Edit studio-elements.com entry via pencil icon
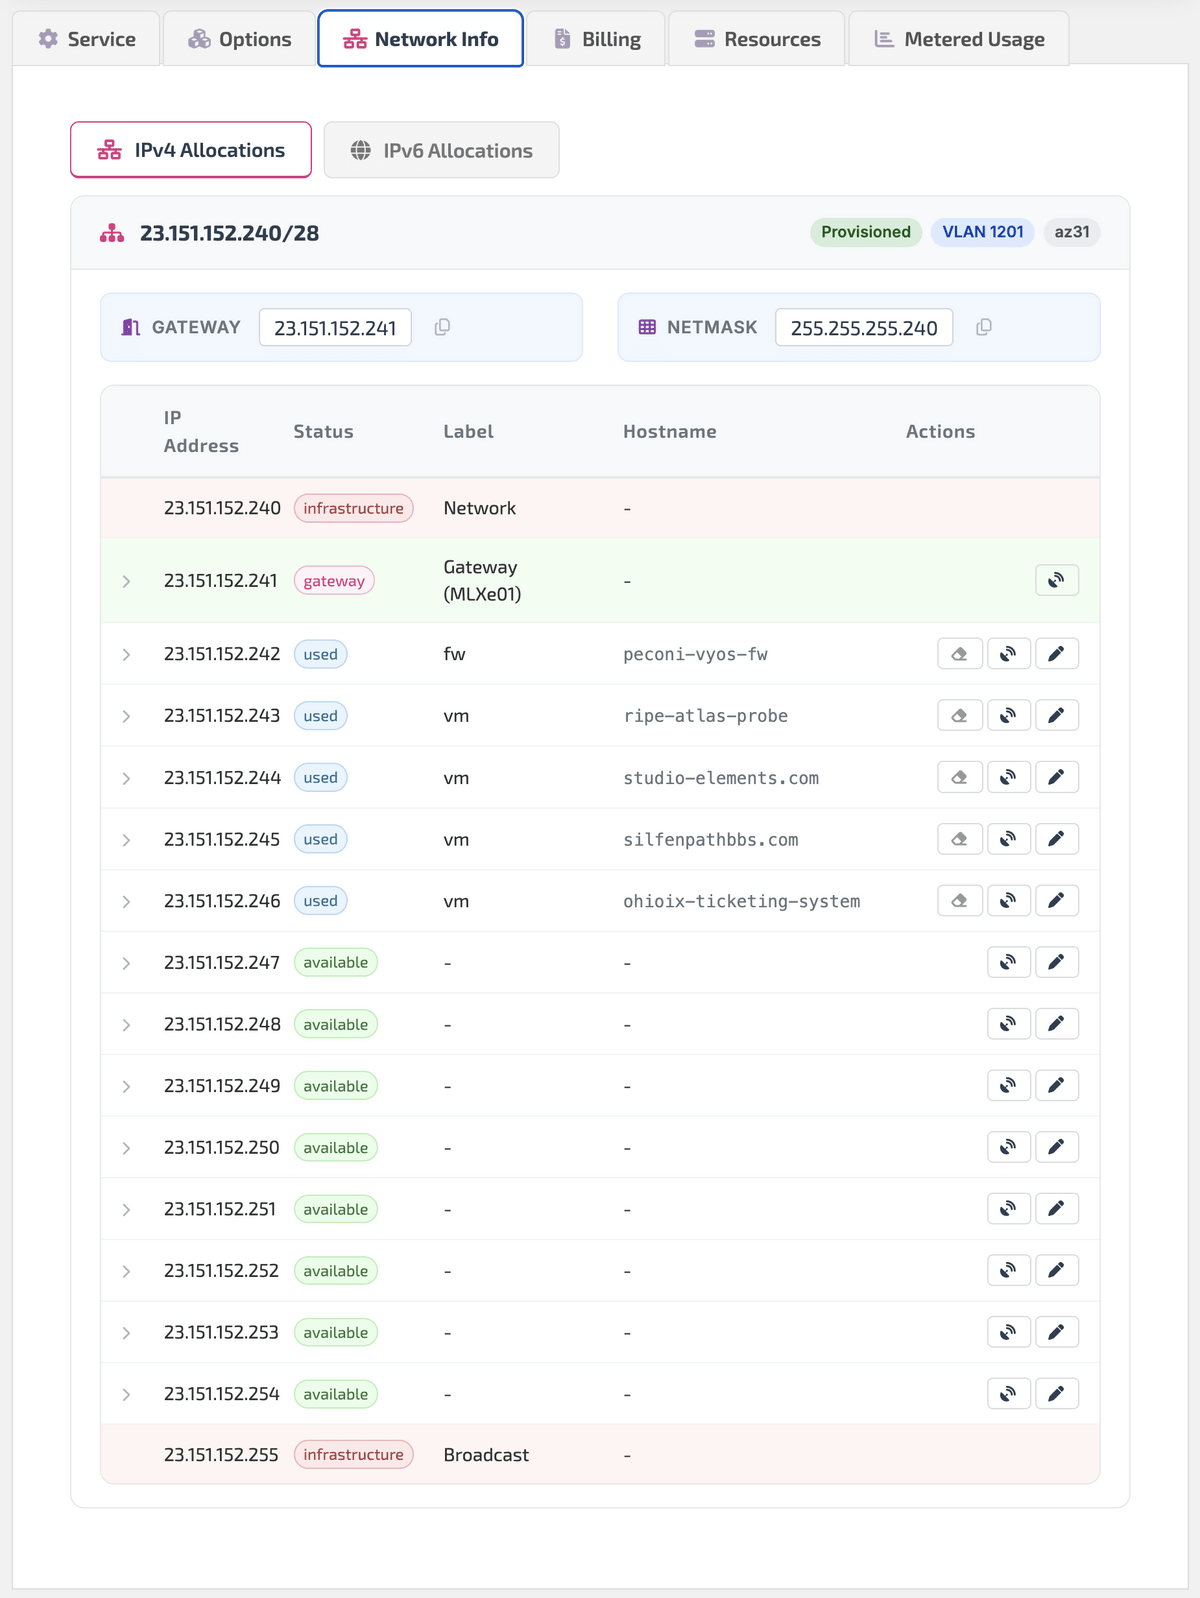 click(x=1057, y=777)
